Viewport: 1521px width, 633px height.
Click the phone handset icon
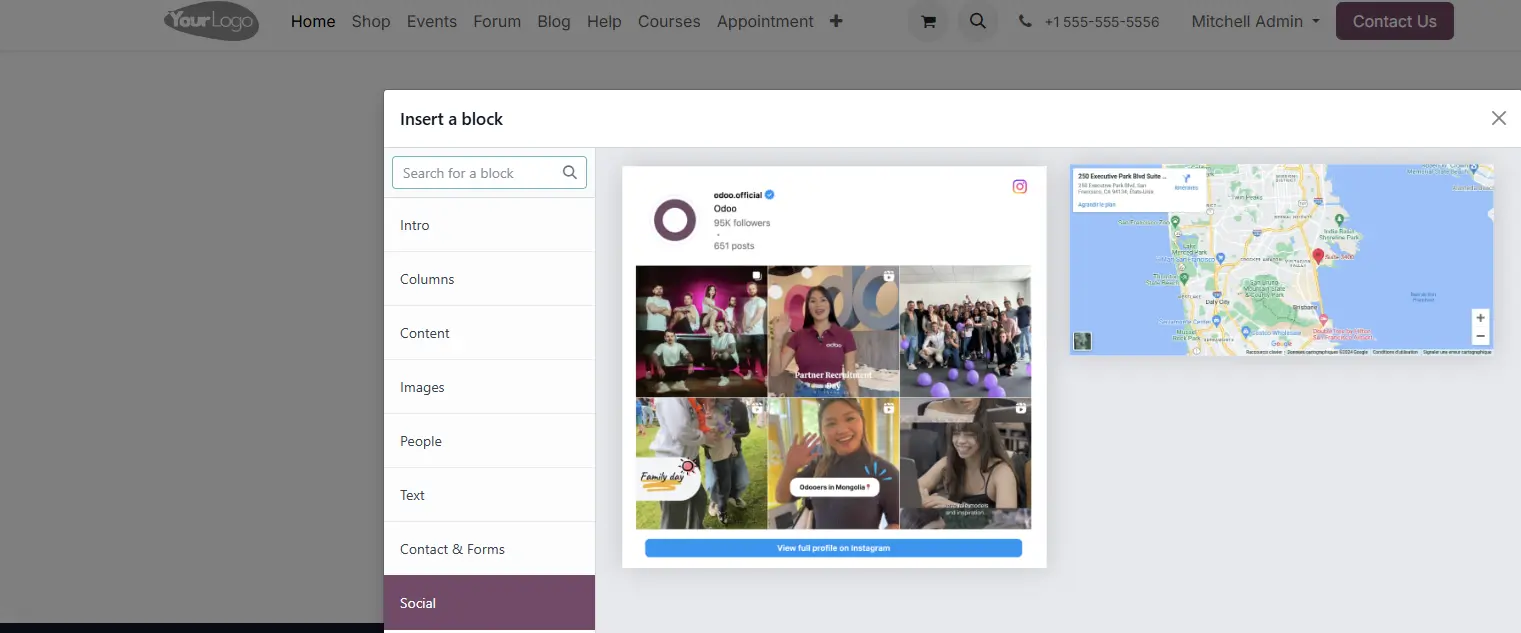pos(1025,21)
